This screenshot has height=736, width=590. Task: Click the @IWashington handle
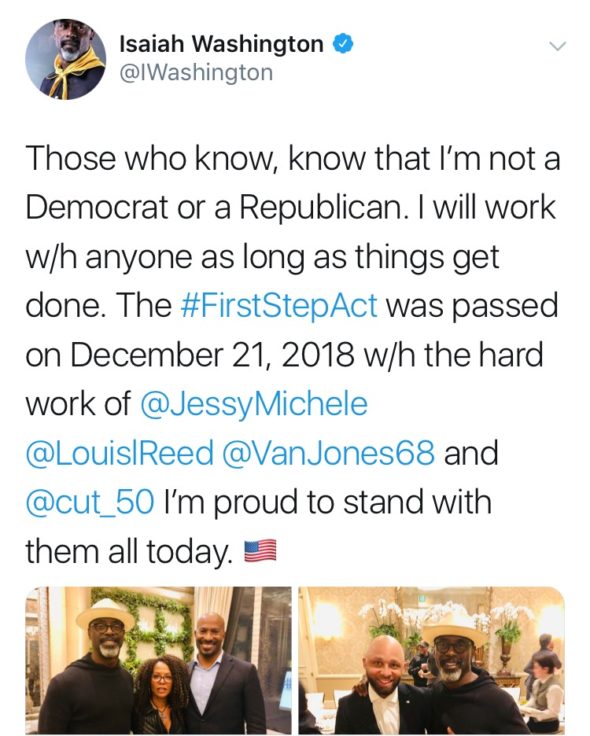[x=196, y=73]
